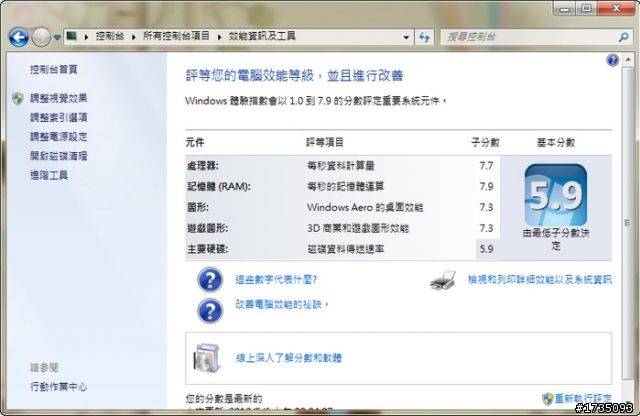Refresh the page with the refresh icon
Screen dimensions: 640x416
click(424, 38)
